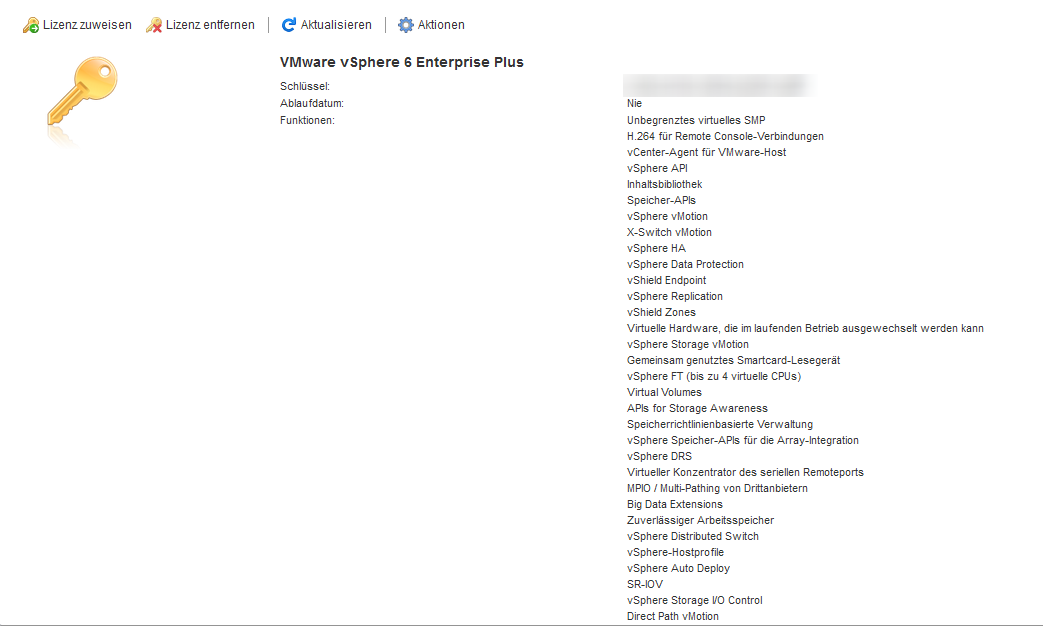The width and height of the screenshot is (1043, 626).
Task: Click the blurred license key value
Action: click(717, 86)
